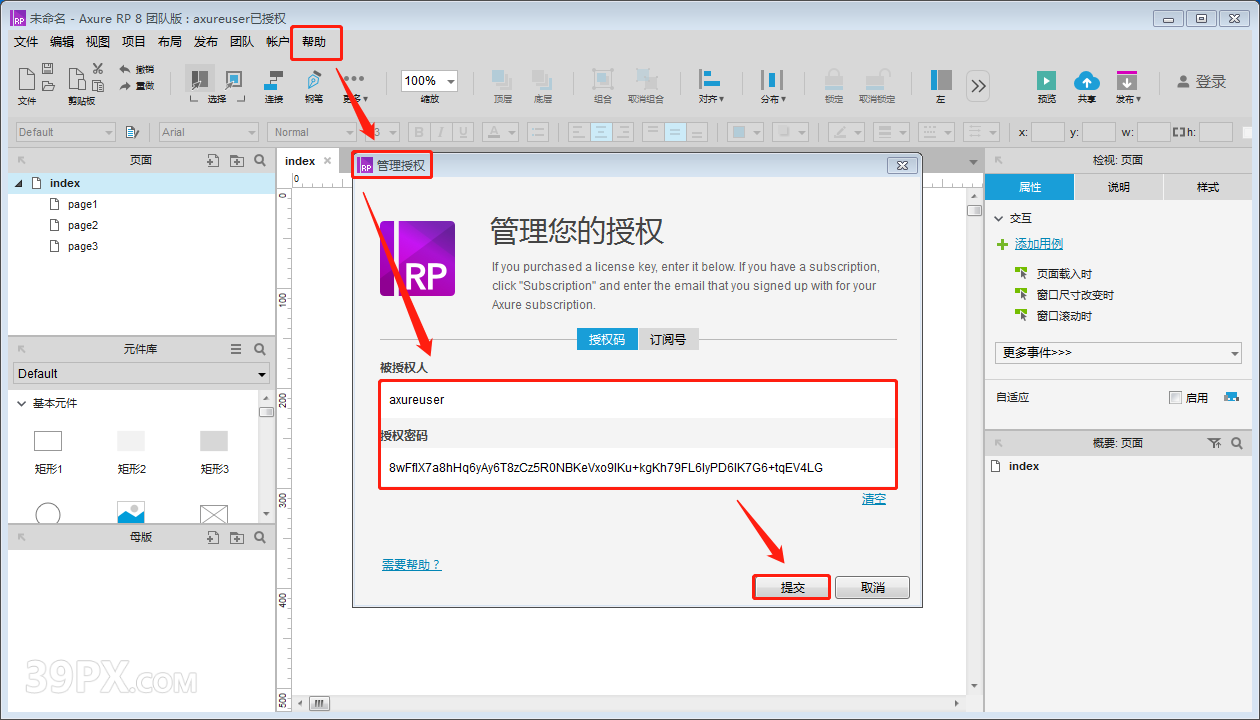Viewport: 1260px width, 720px height.
Task: Open the Help (帮助) menu
Action: (314, 42)
